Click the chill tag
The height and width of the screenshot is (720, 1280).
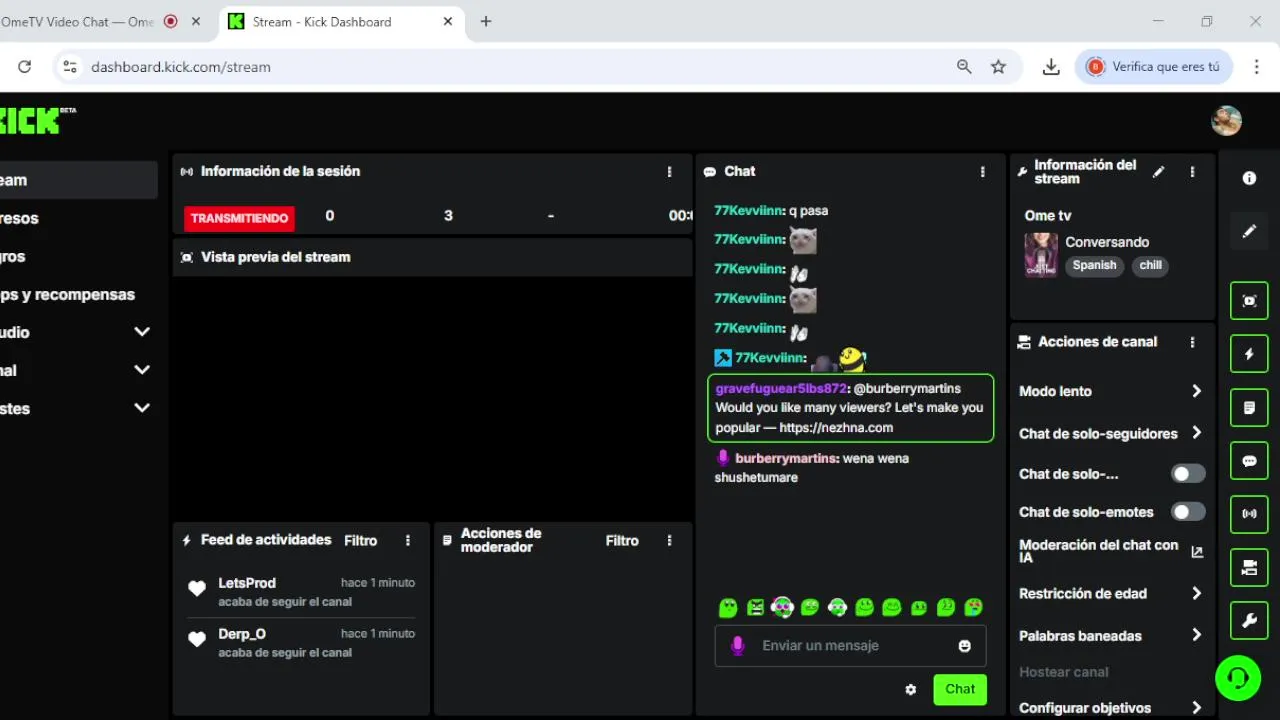tap(1151, 265)
